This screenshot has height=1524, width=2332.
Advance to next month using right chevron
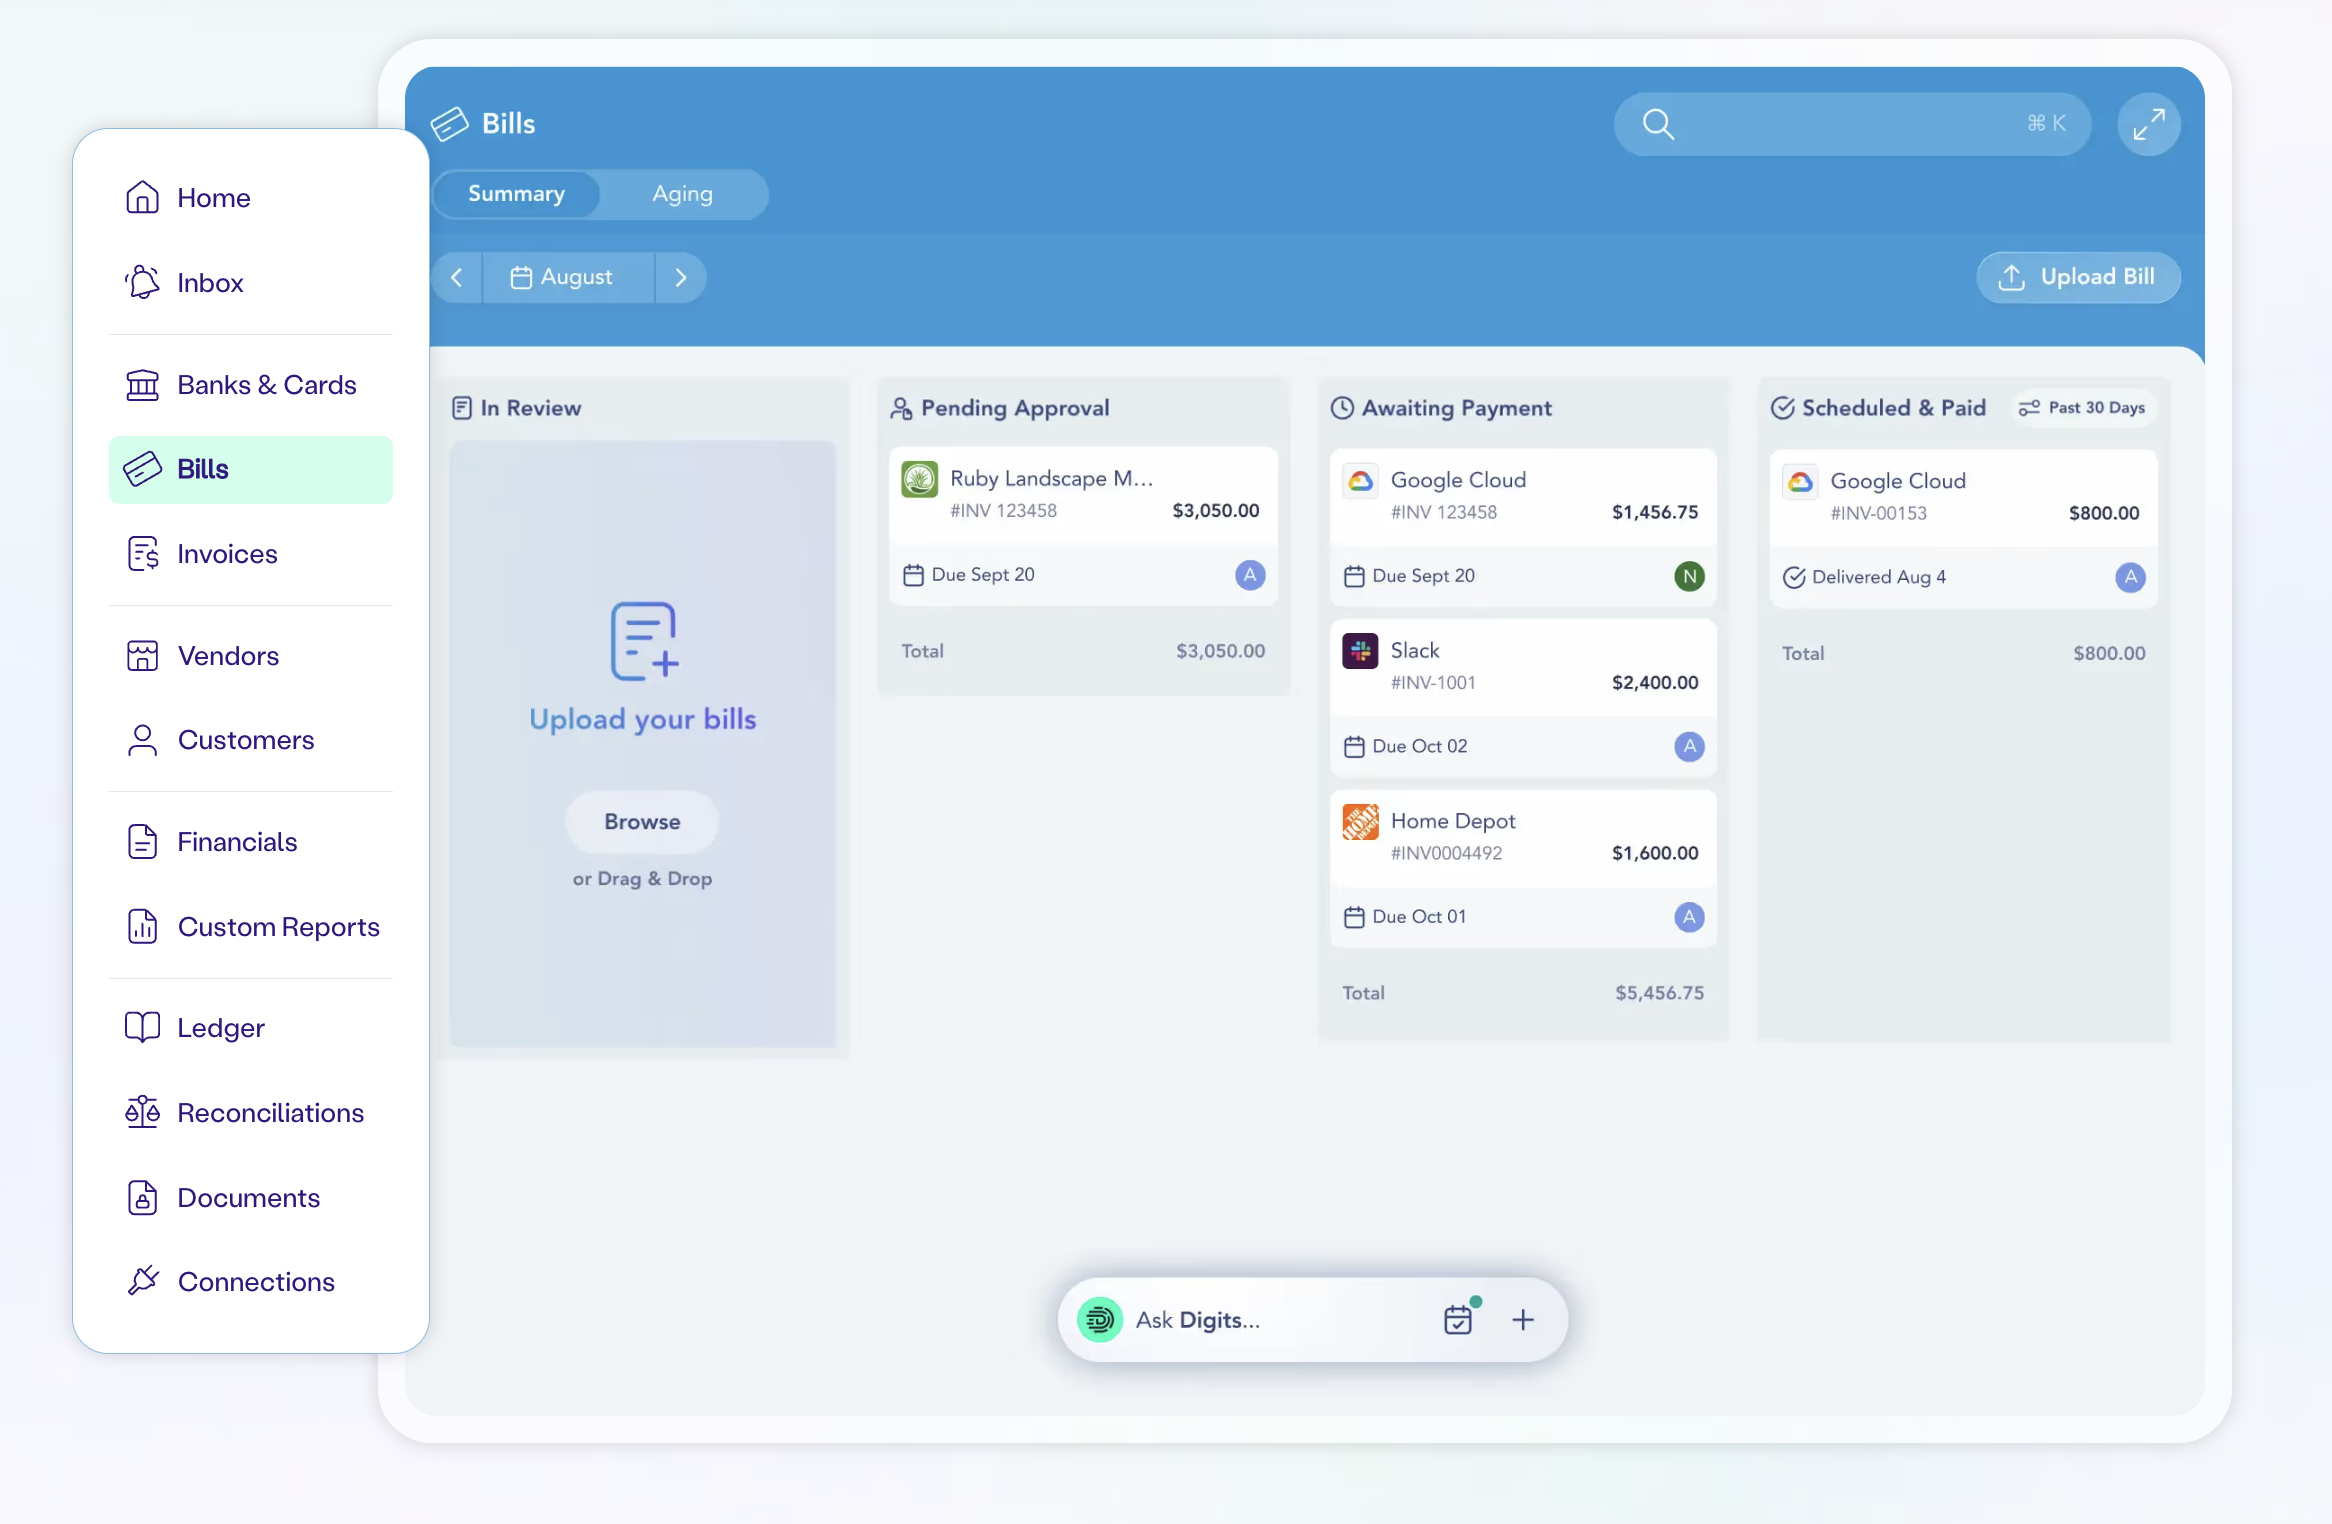[680, 277]
